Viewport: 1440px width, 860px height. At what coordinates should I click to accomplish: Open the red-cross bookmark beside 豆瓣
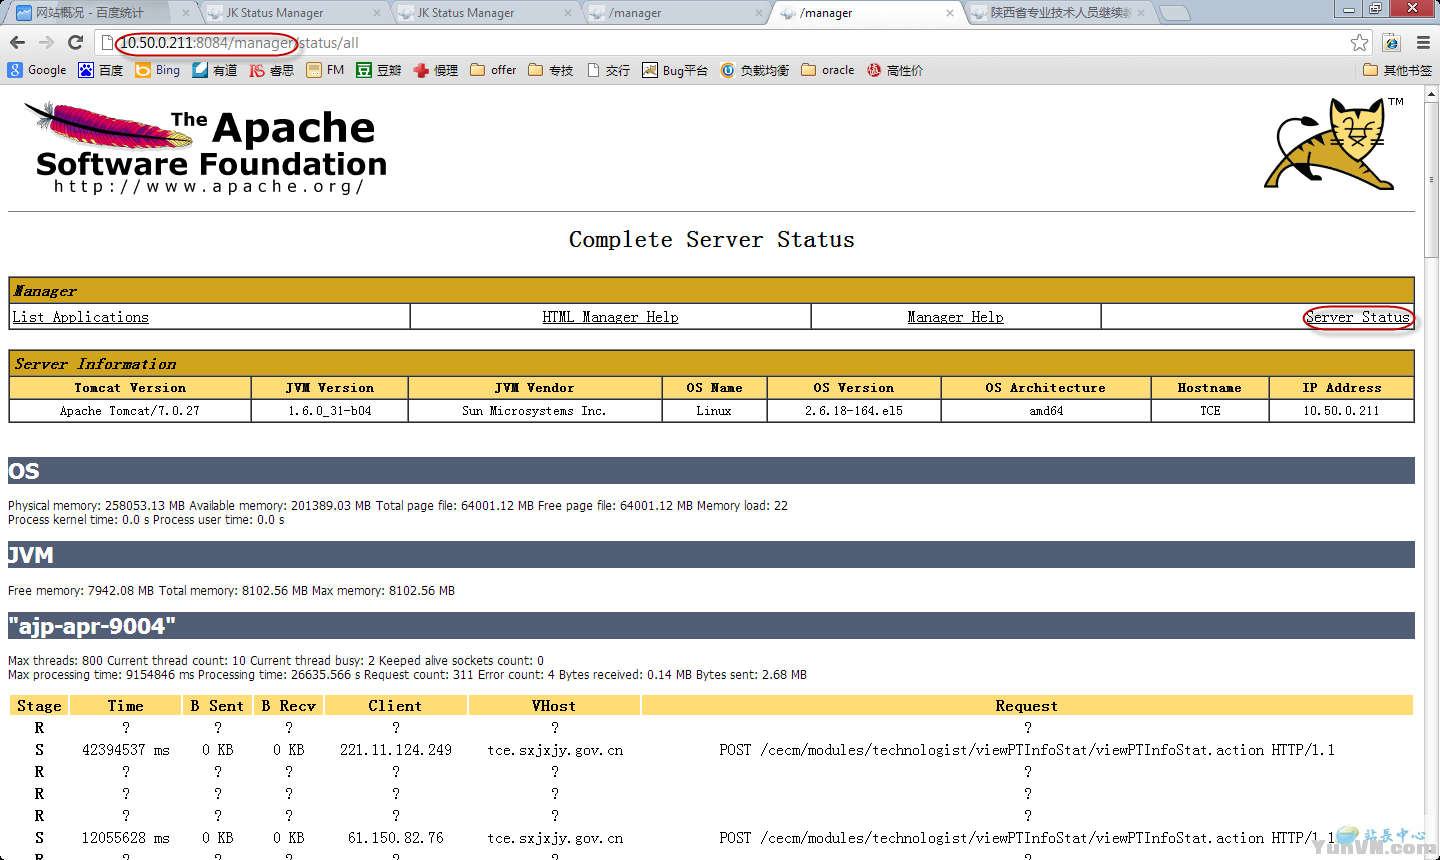[x=435, y=70]
